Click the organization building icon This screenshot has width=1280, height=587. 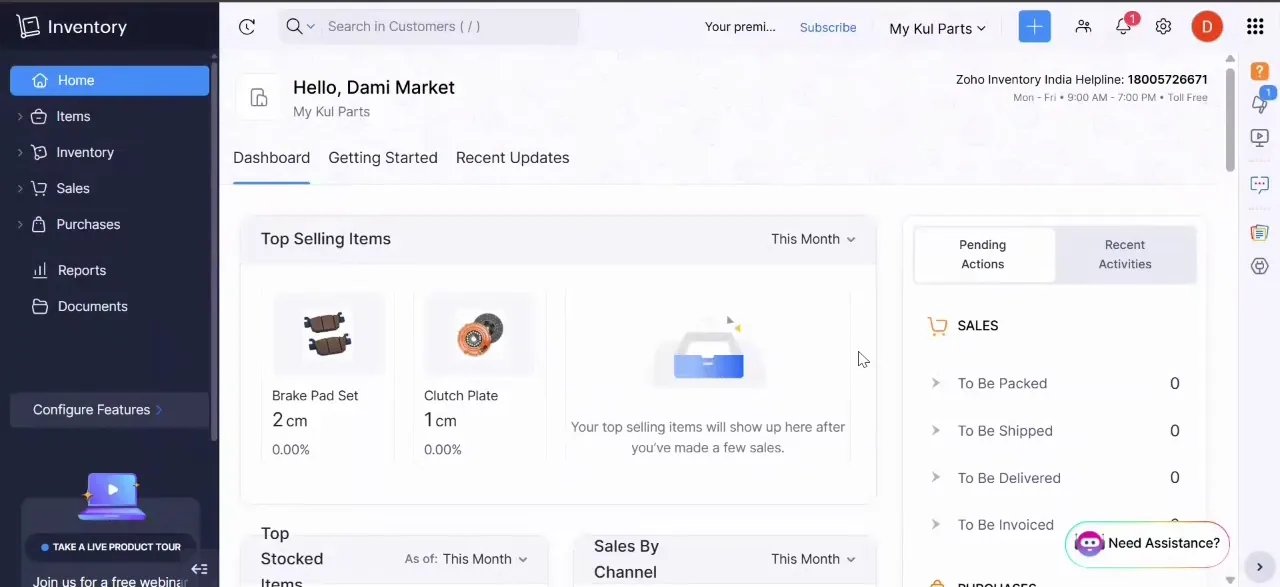coord(259,97)
